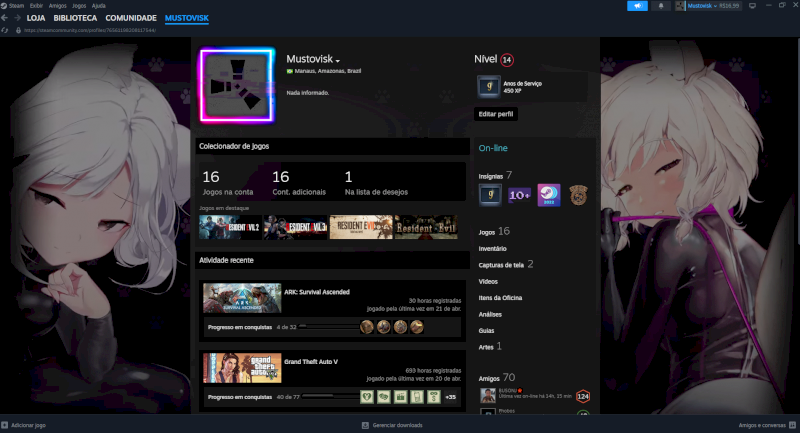Click the Gerenciar downloads icon
This screenshot has height=433, width=800.
pos(365,425)
